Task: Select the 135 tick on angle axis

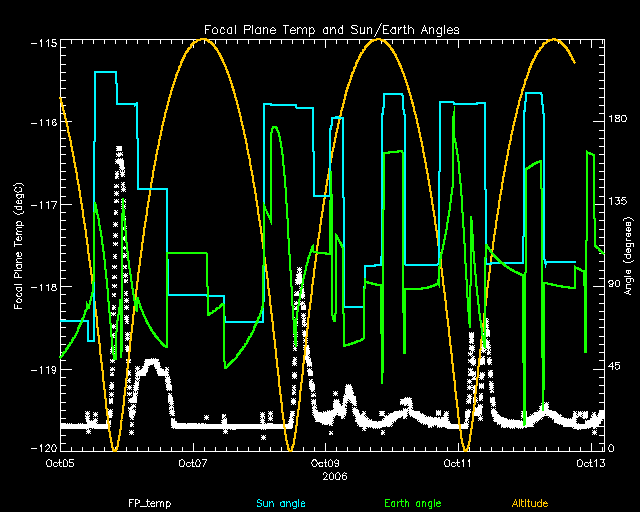Action: pos(617,202)
